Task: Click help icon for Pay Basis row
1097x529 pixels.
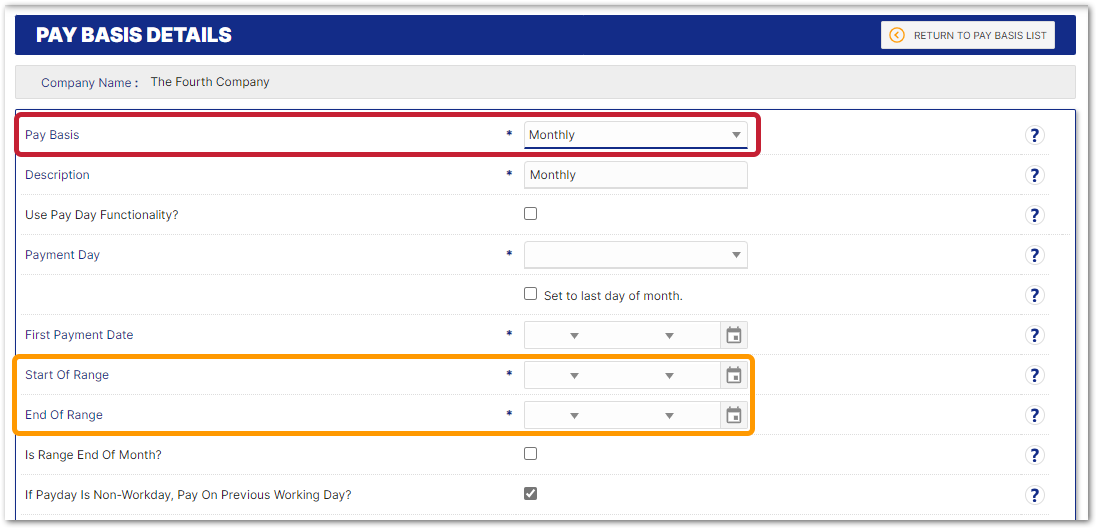Action: pyautogui.click(x=1035, y=135)
